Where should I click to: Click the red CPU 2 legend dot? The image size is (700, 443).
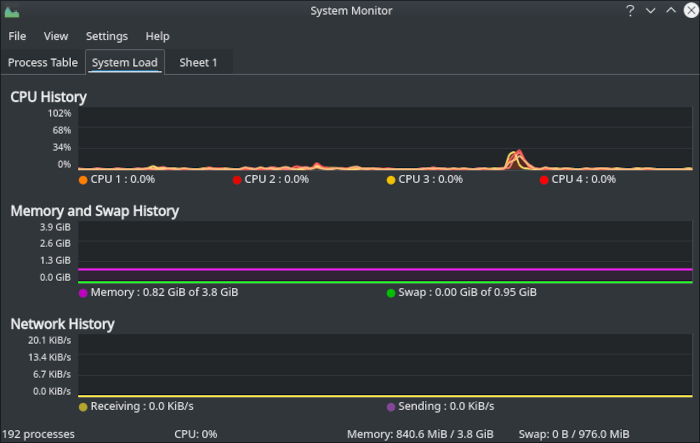[237, 180]
